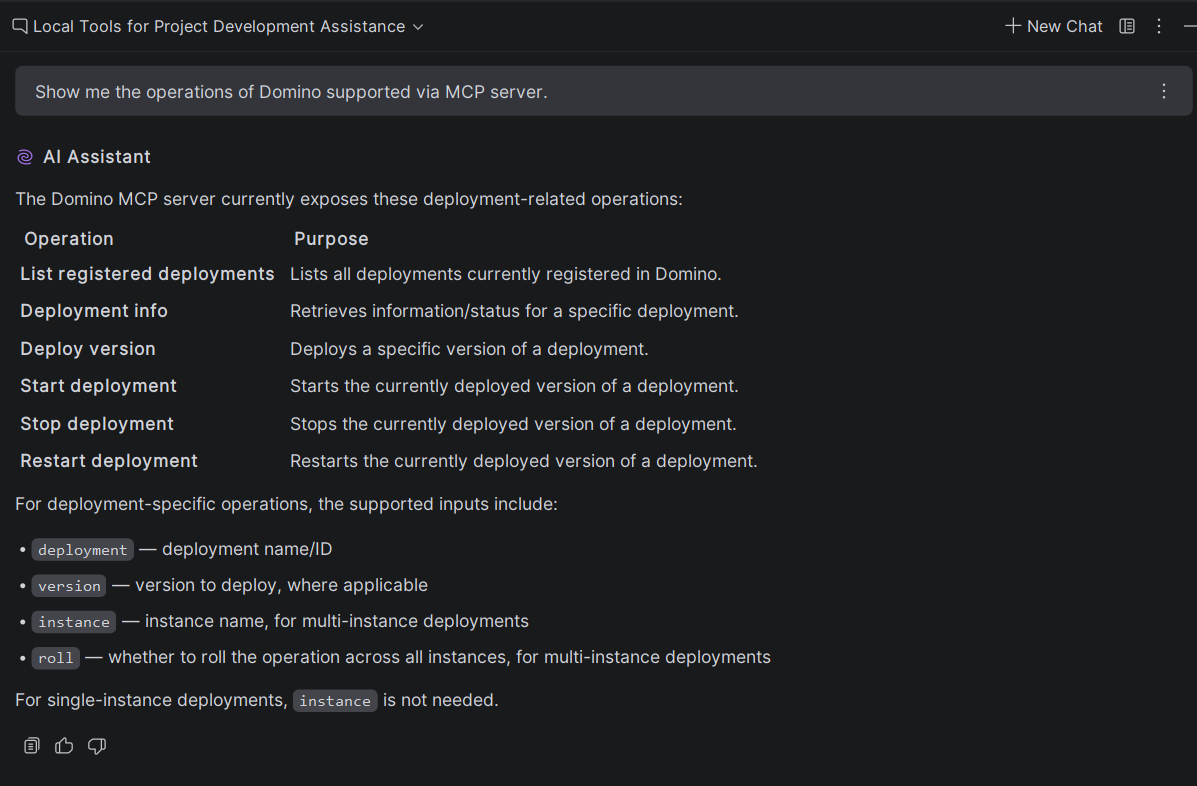
Task: Click the text 'deployment name/ID'
Action: tap(247, 549)
